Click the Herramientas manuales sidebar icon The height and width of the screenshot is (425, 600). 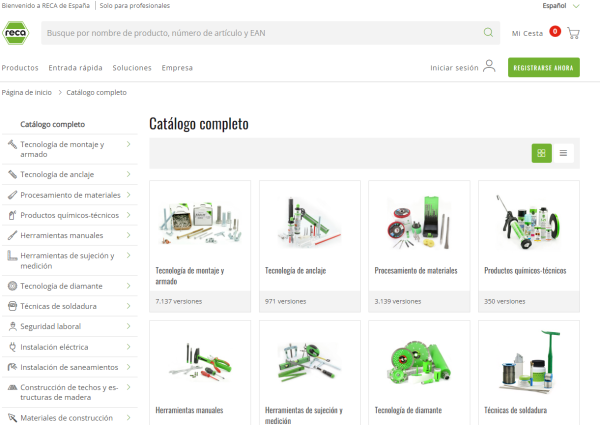point(11,235)
